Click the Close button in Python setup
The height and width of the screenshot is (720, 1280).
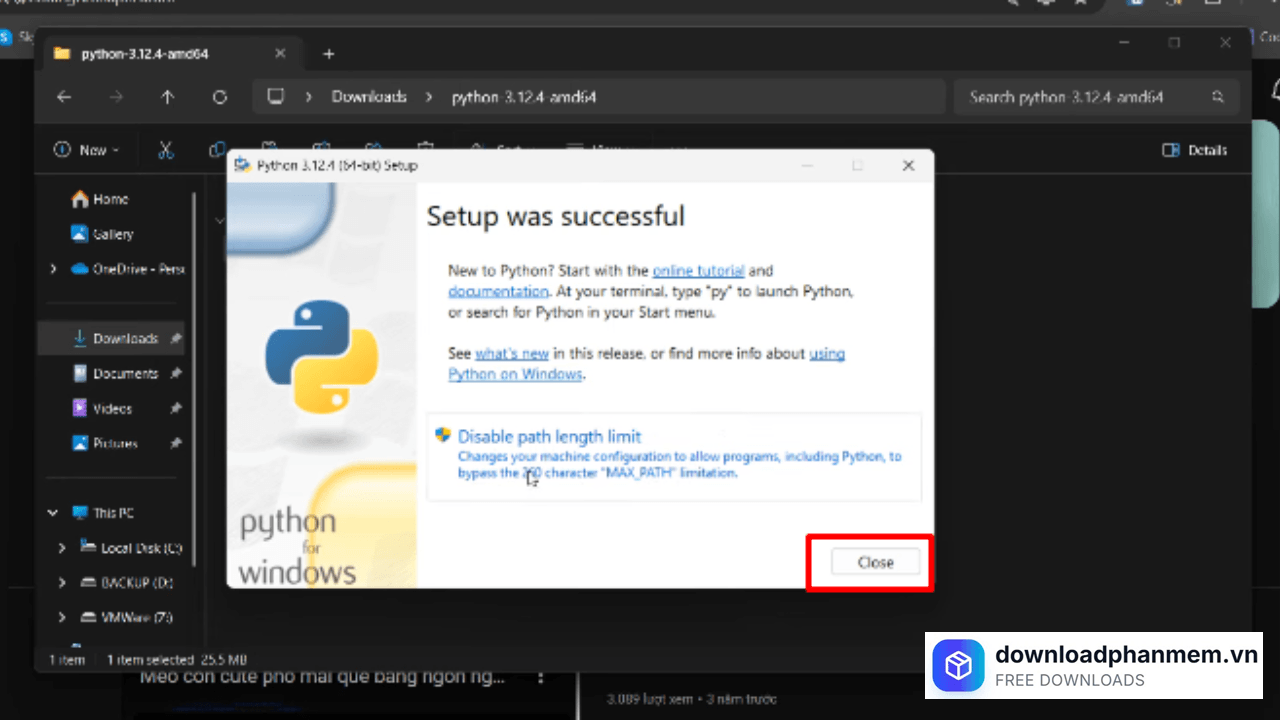tap(875, 562)
